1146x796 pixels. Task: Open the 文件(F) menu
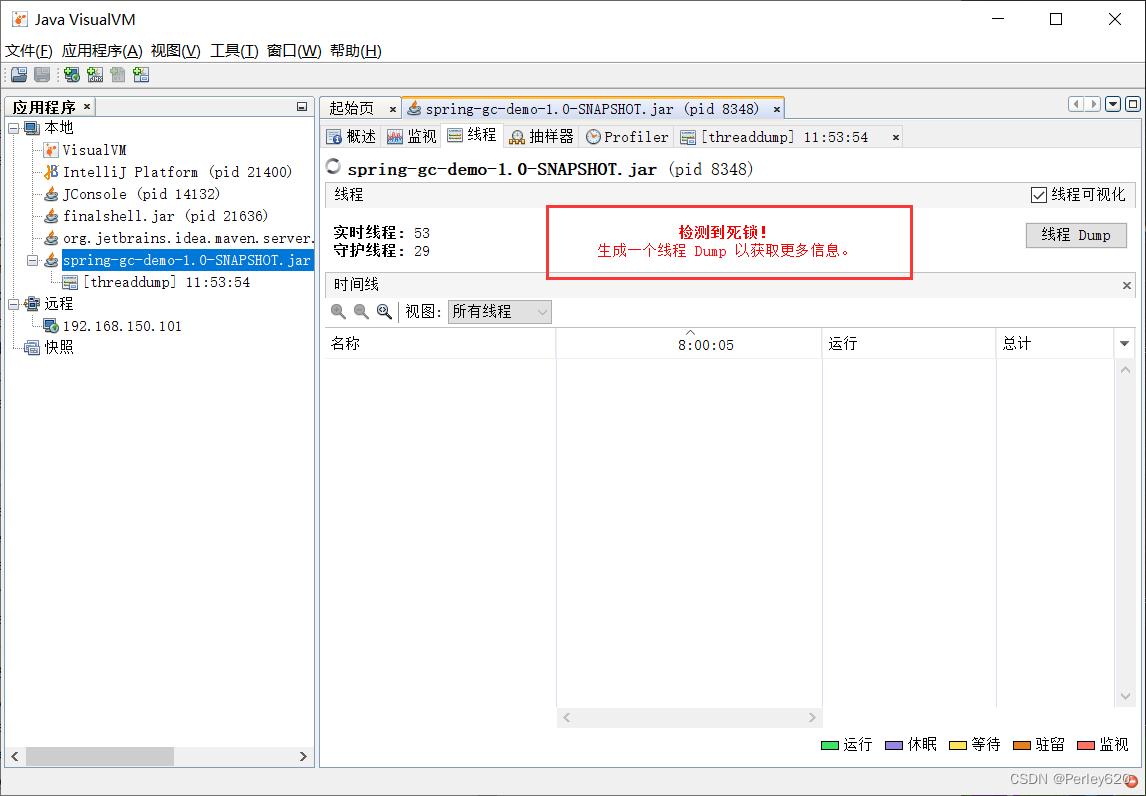click(x=29, y=50)
